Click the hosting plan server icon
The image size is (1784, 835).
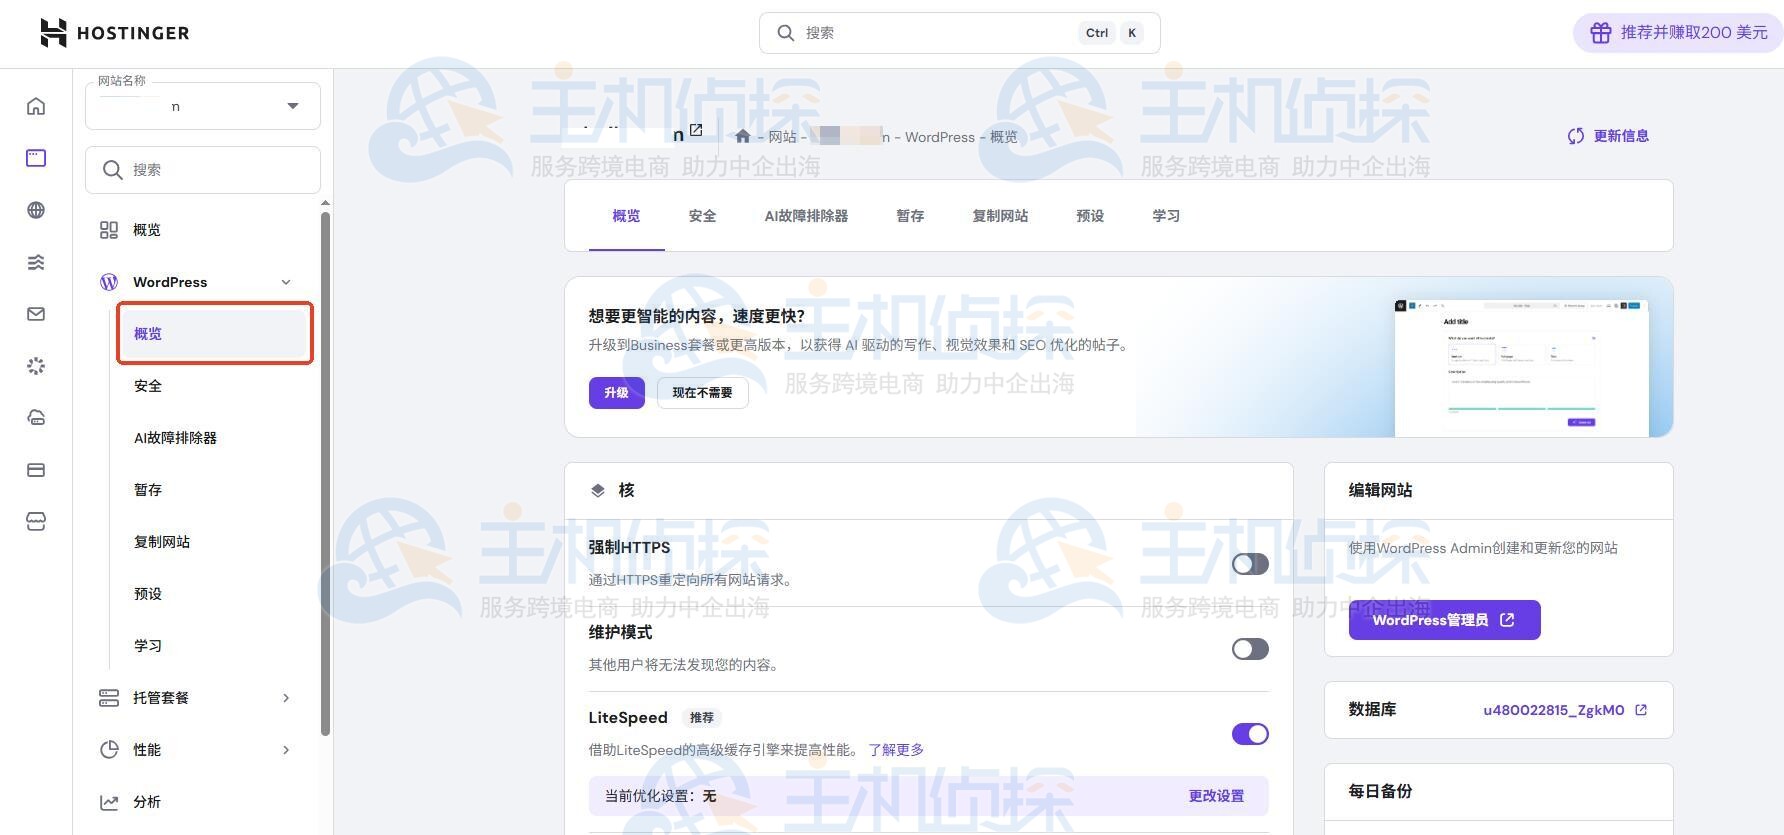coord(109,698)
